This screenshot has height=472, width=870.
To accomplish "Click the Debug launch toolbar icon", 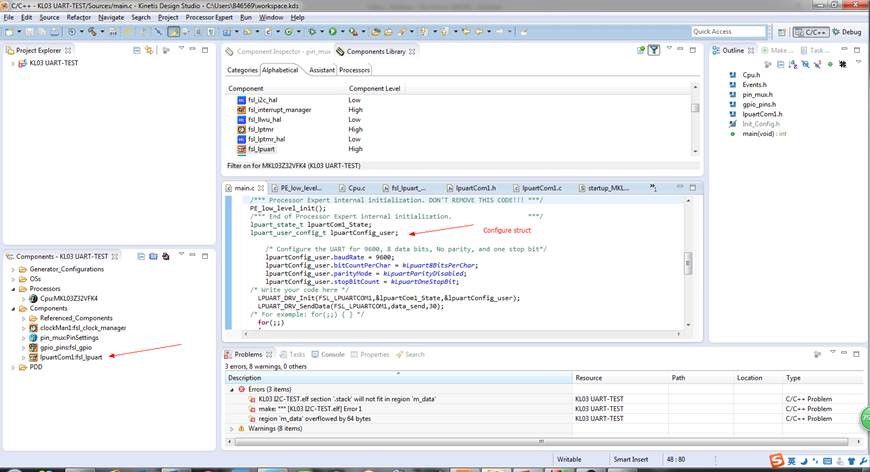I will pyautogui.click(x=312, y=32).
